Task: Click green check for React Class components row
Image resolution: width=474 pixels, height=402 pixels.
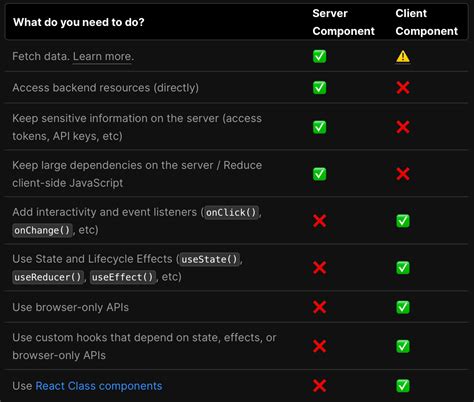Action: 403,386
